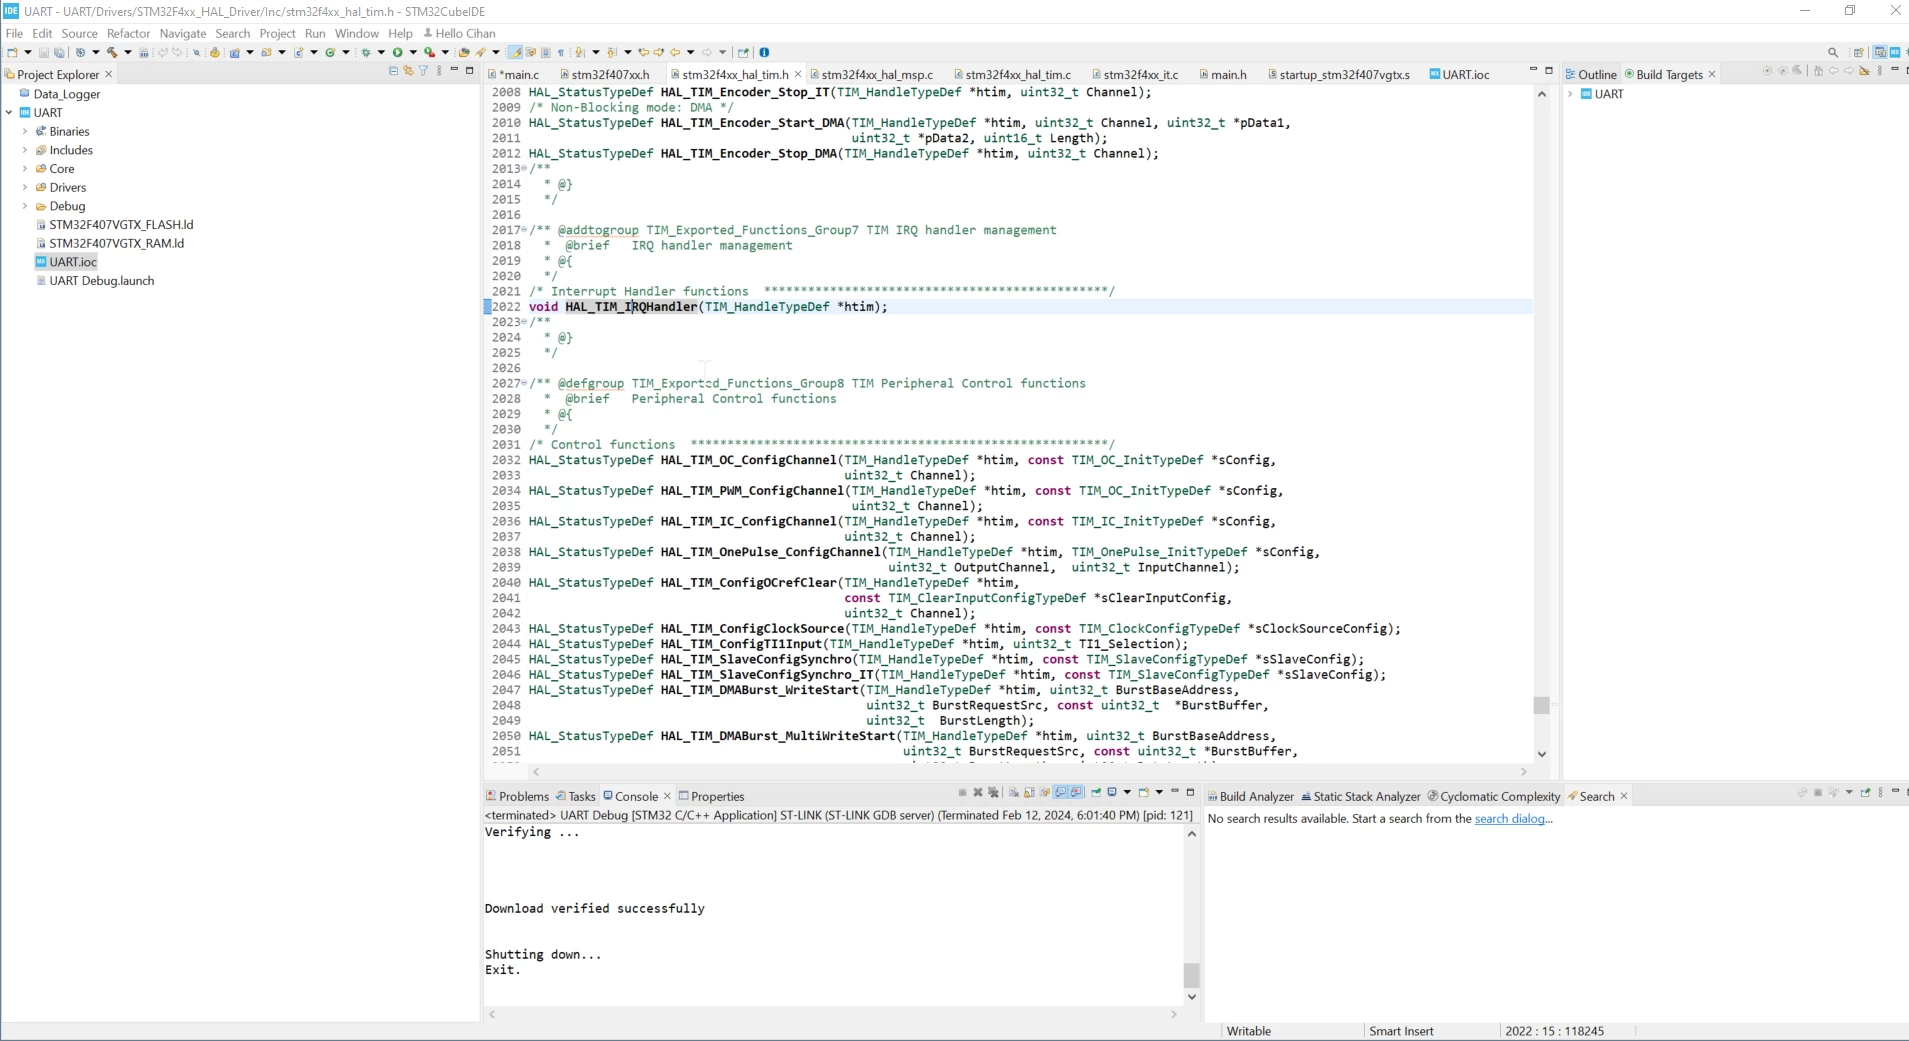Viewport: 1909px width, 1041px height.
Task: Toggle Show Whitespace Characters pilcrow button
Action: (x=561, y=52)
